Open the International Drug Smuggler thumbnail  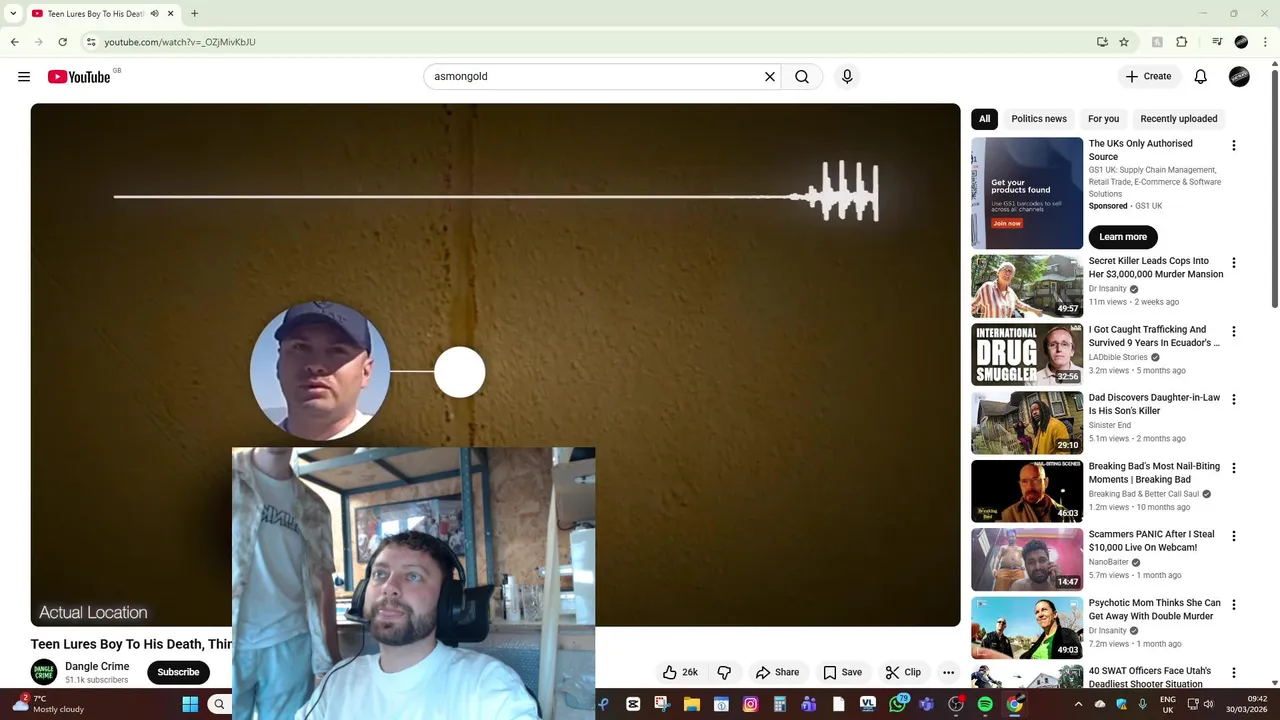tap(1027, 354)
